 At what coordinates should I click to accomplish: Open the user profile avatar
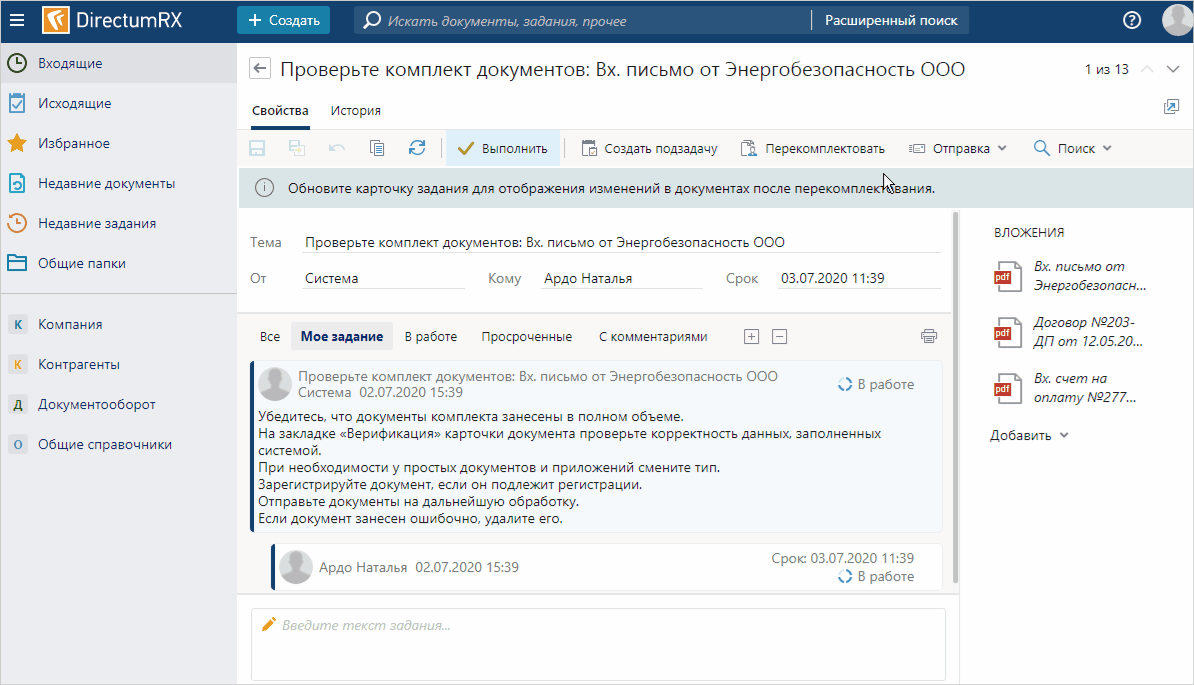pos(1176,21)
